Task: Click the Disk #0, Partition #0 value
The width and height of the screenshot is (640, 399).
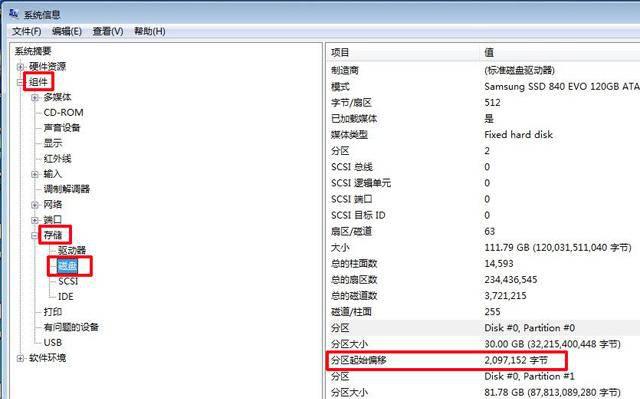Action: [x=529, y=328]
